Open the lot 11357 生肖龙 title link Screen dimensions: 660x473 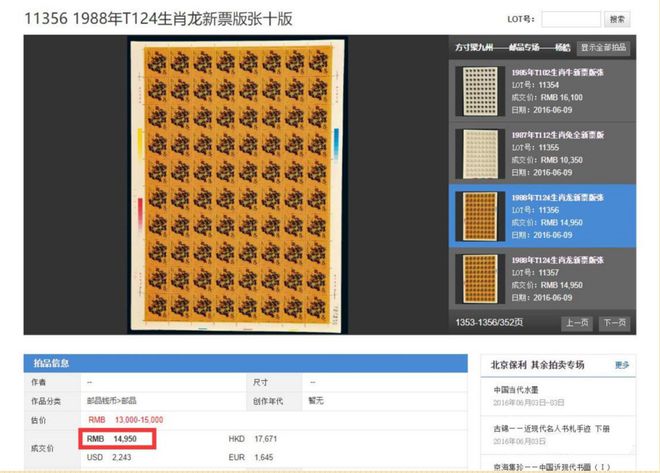tap(557, 260)
